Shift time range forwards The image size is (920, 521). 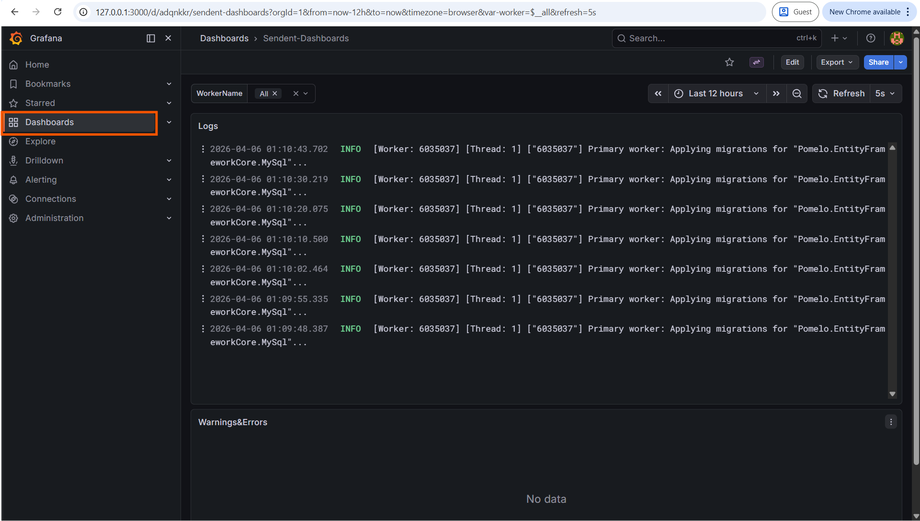click(776, 93)
